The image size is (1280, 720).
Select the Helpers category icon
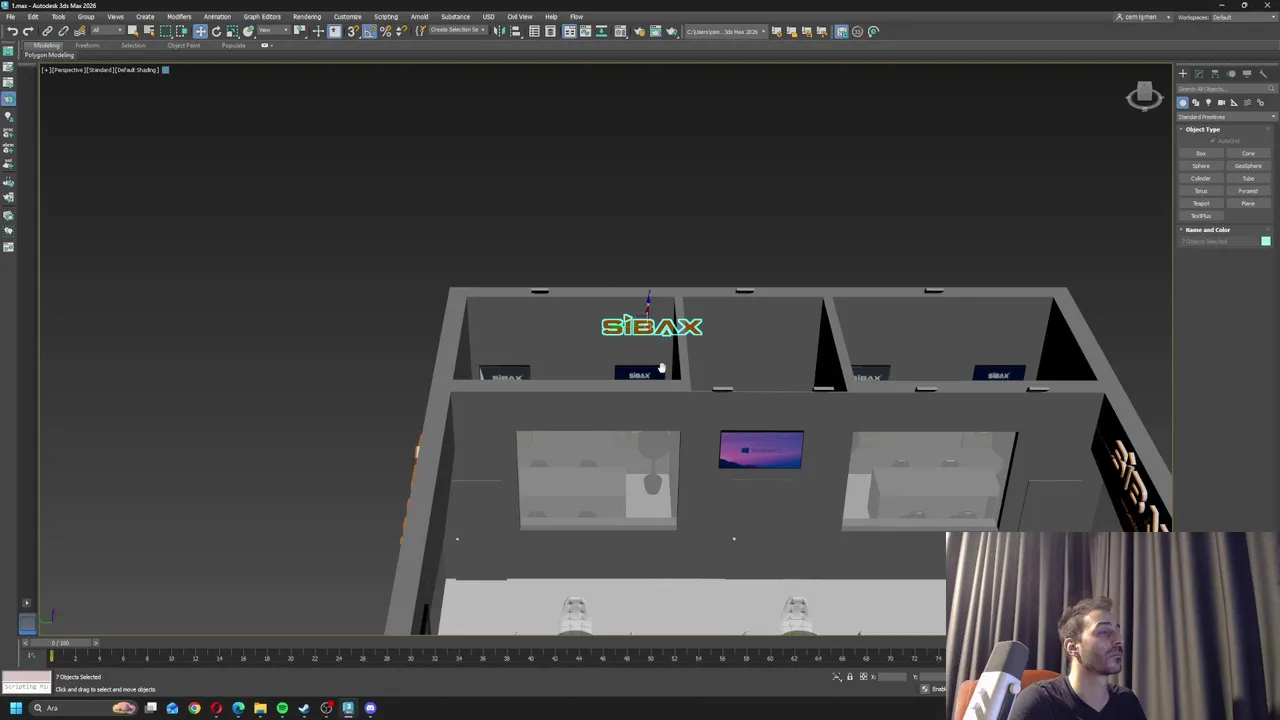pyautogui.click(x=1234, y=102)
